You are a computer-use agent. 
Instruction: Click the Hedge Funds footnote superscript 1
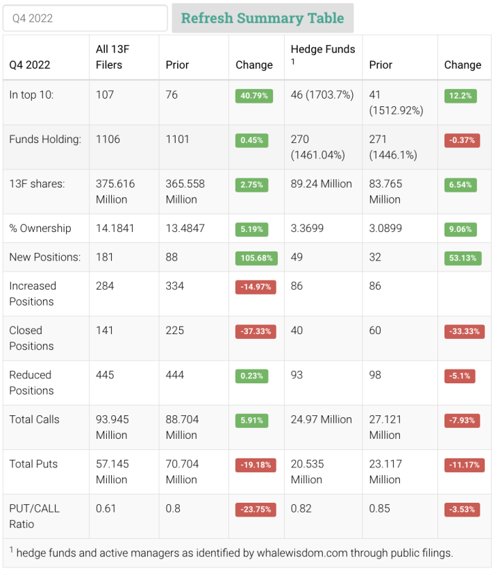tap(293, 62)
